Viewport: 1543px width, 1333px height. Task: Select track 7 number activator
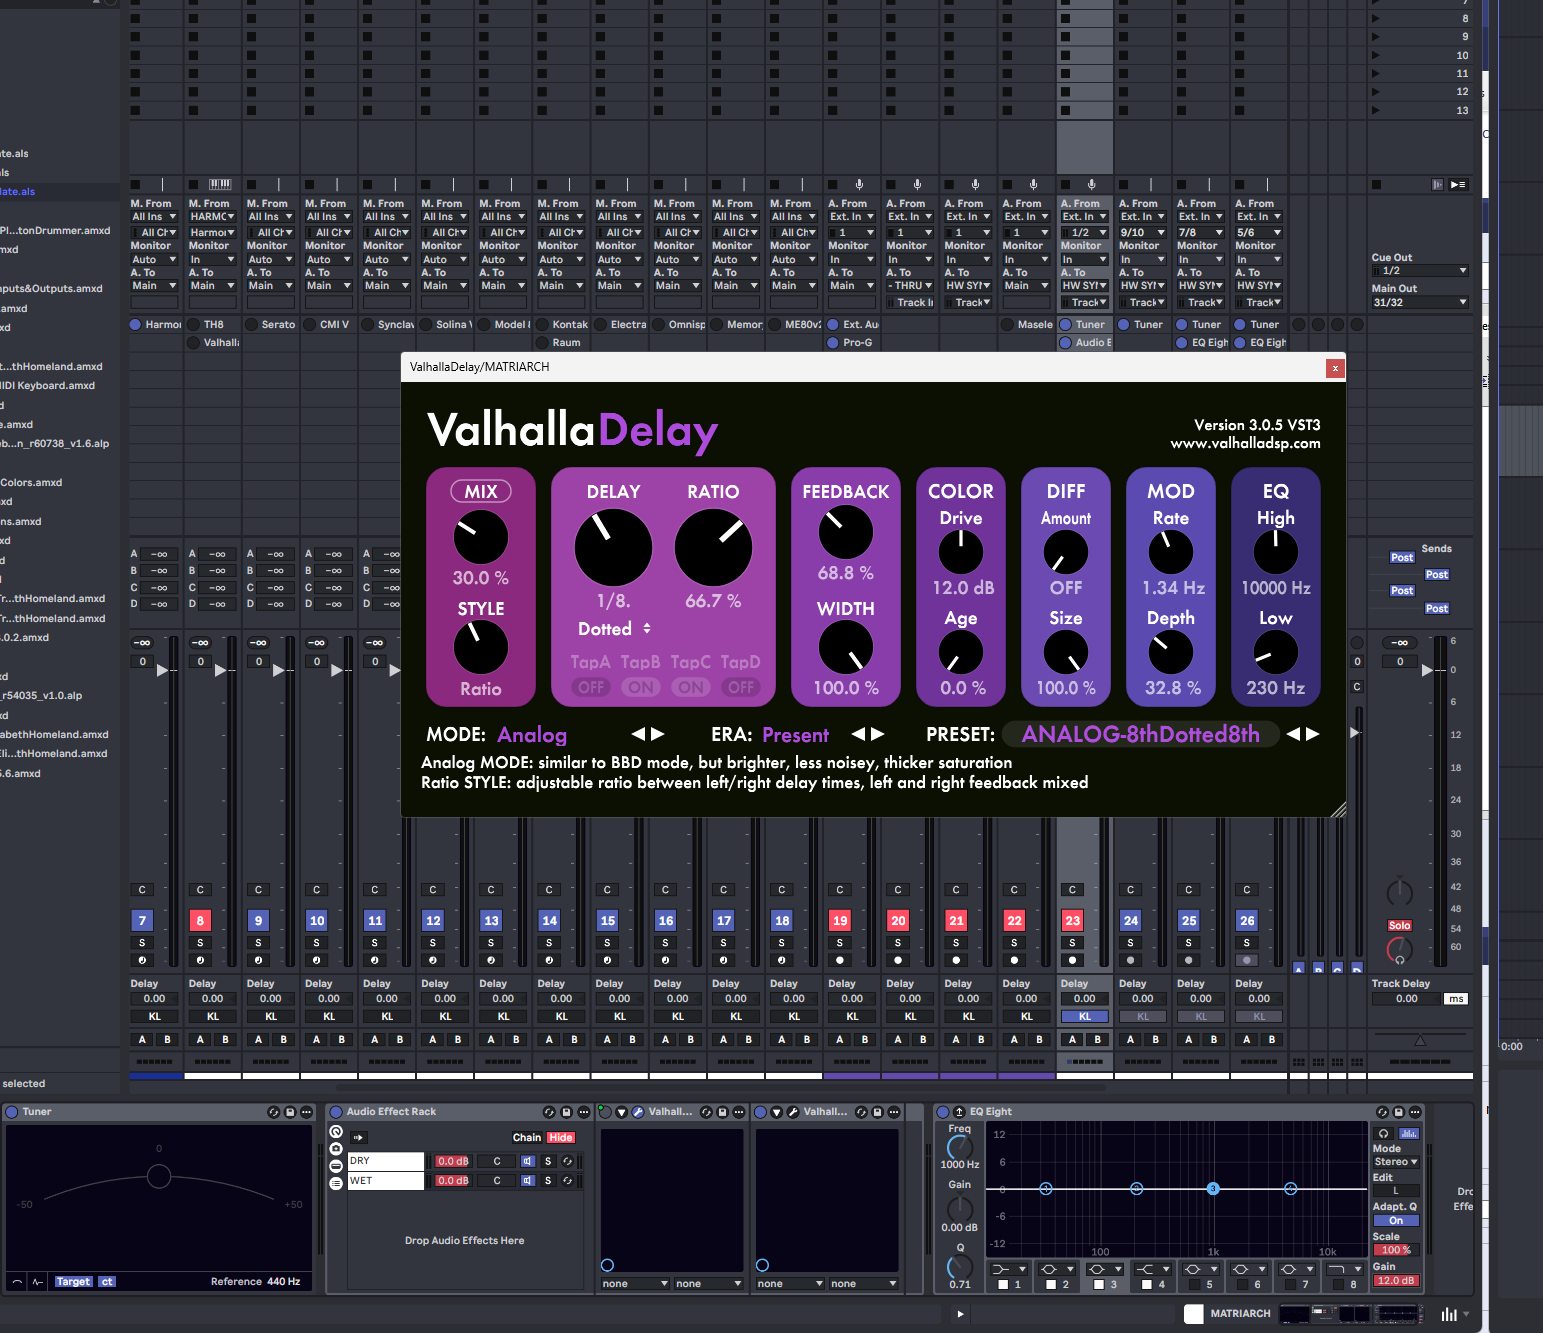click(142, 921)
